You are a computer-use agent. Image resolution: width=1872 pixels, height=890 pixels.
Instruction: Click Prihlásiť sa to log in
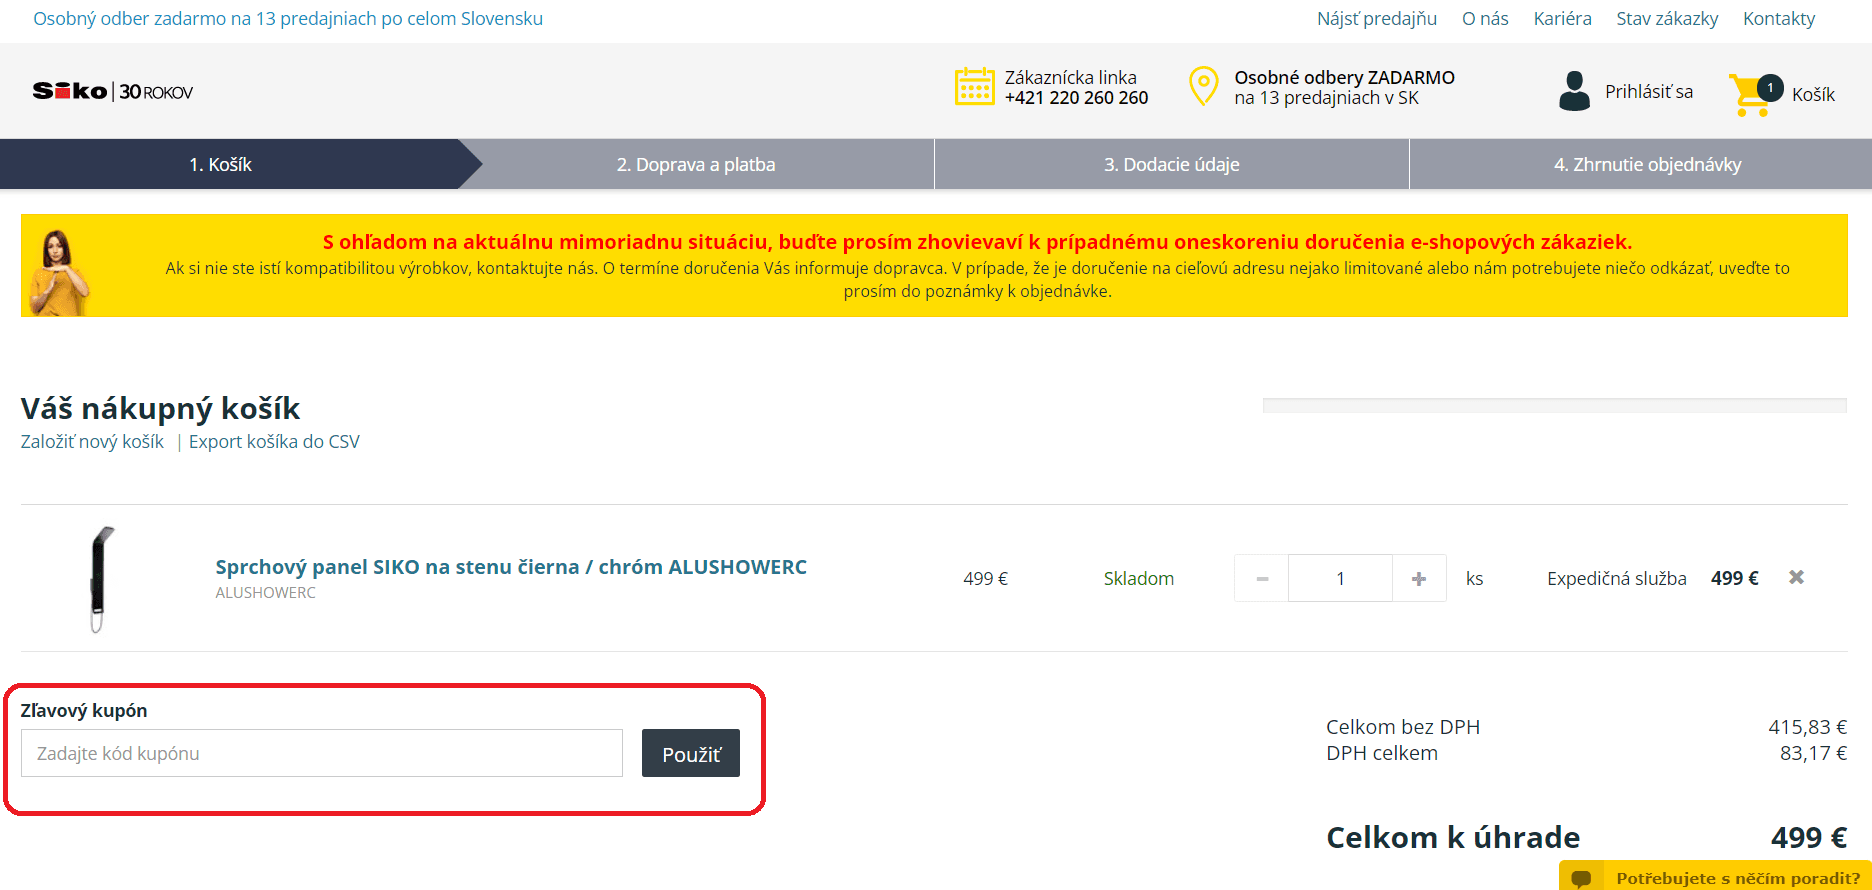[1649, 92]
